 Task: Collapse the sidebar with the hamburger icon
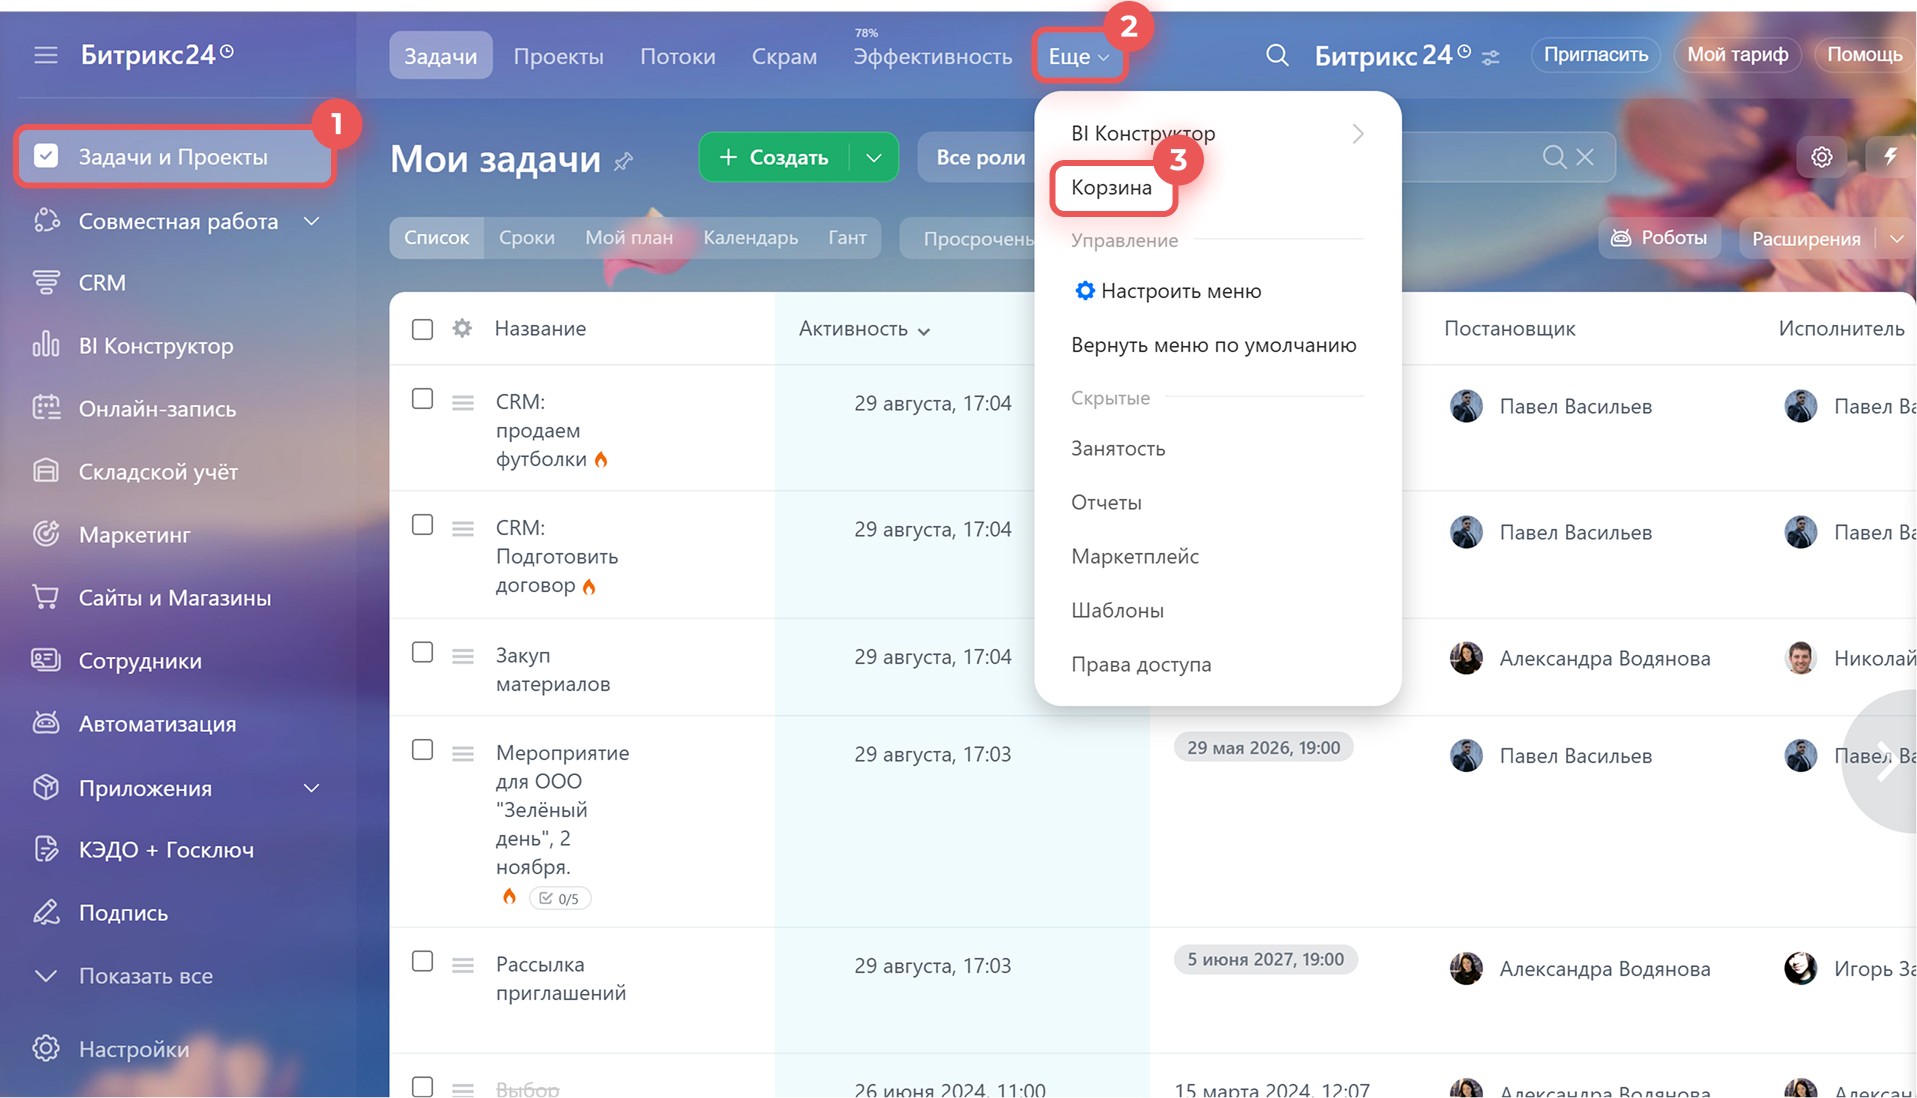point(46,55)
